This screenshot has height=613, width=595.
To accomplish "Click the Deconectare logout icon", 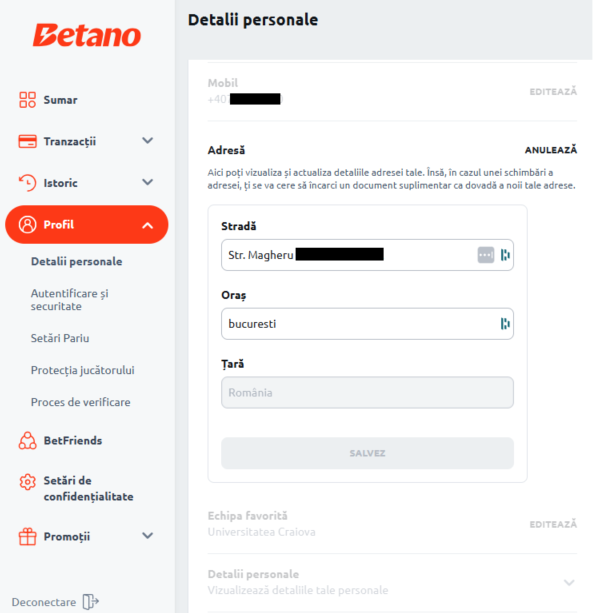I will coord(90,602).
